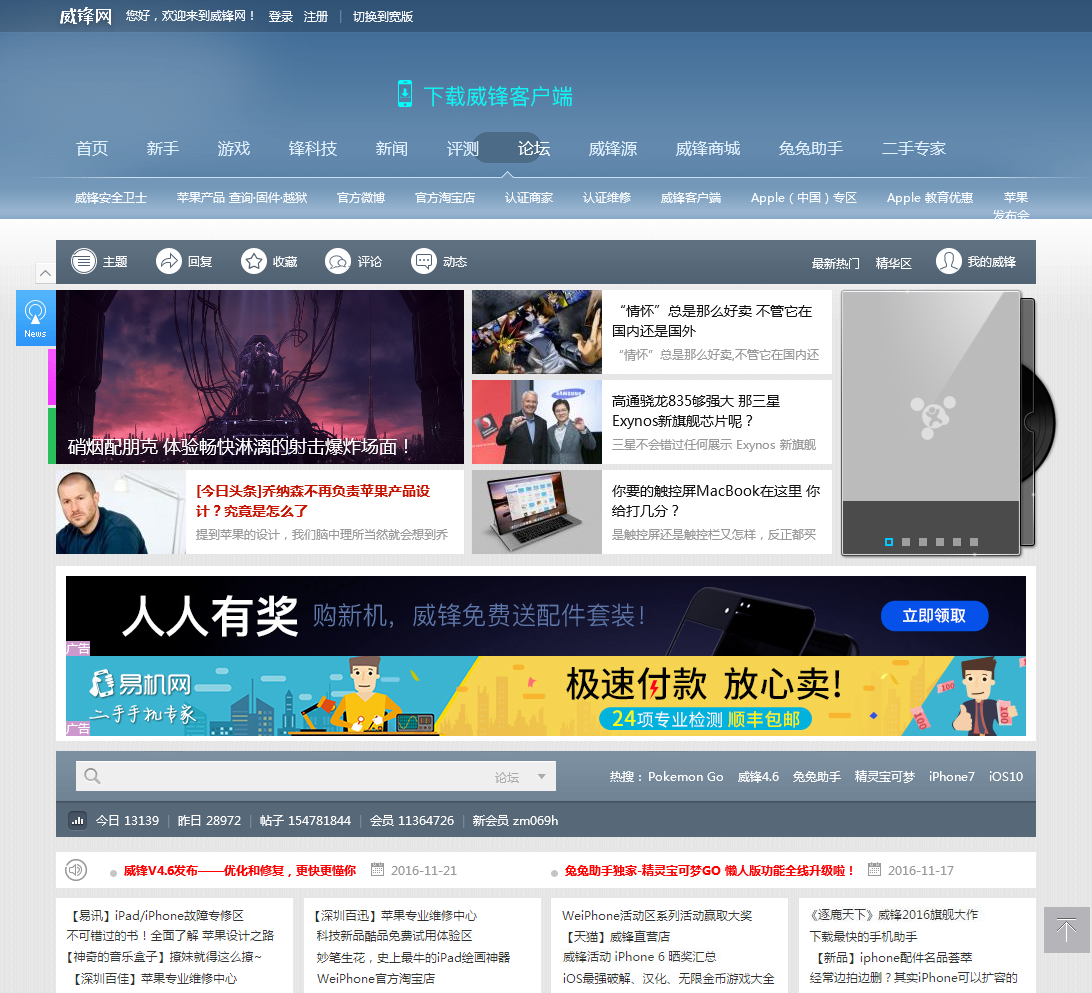Click the 登录 login link
Image resolution: width=1092 pixels, height=993 pixels.
click(x=281, y=17)
